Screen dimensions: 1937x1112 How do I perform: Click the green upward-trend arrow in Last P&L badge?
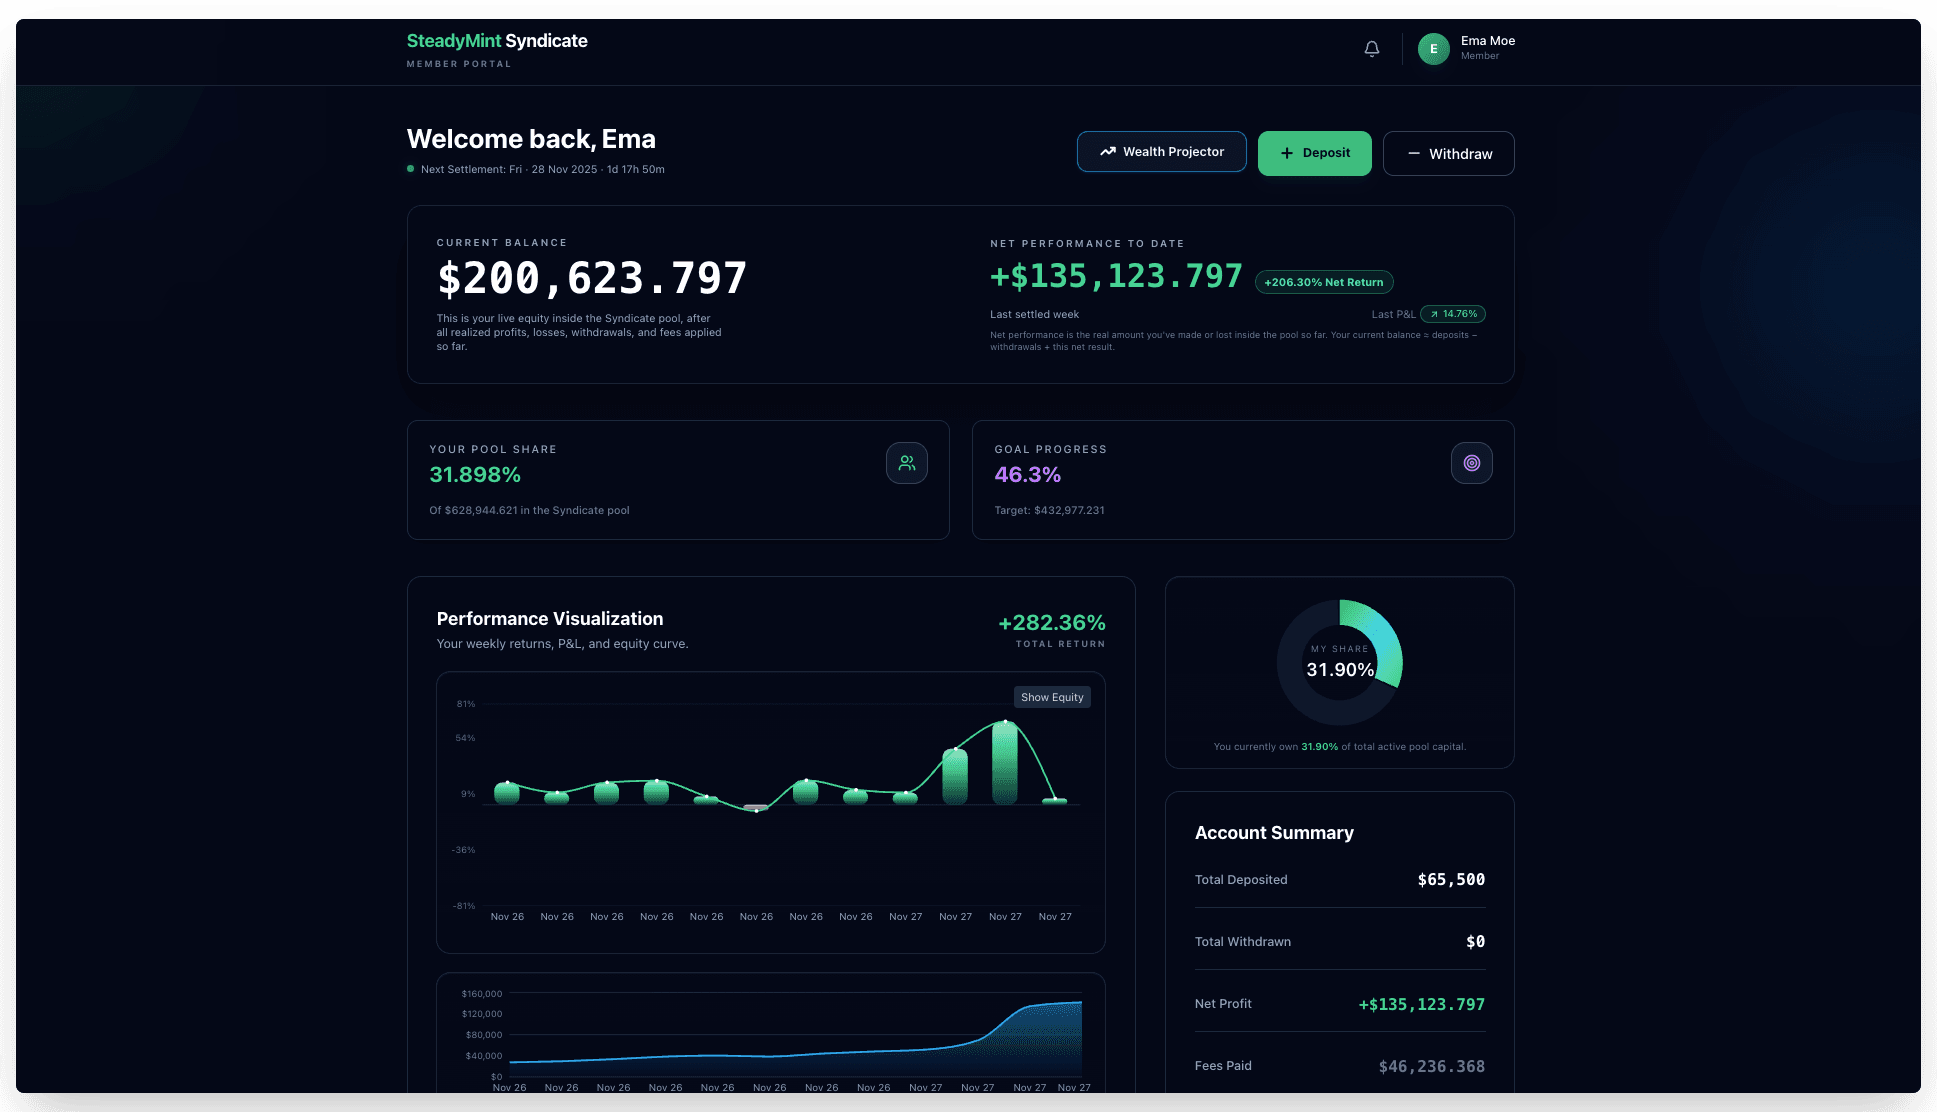1436,313
